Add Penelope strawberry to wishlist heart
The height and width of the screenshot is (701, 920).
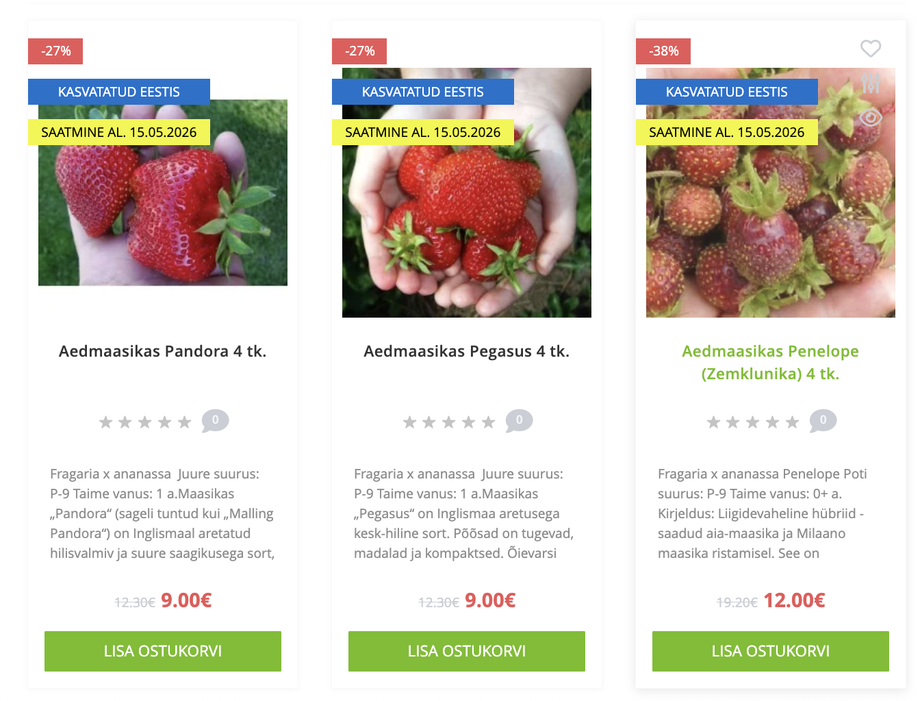click(x=870, y=48)
